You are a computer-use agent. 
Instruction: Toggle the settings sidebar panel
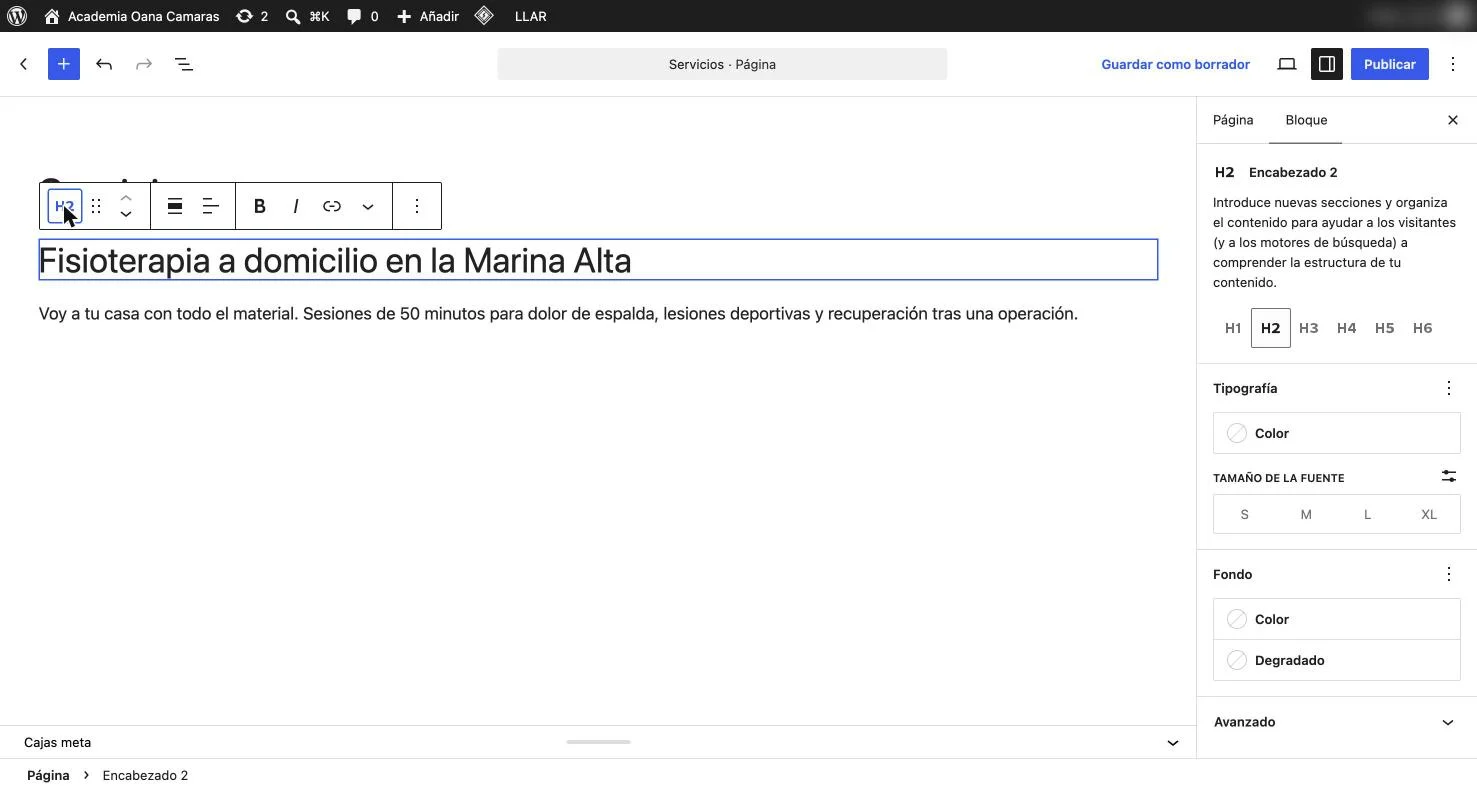[x=1327, y=64]
